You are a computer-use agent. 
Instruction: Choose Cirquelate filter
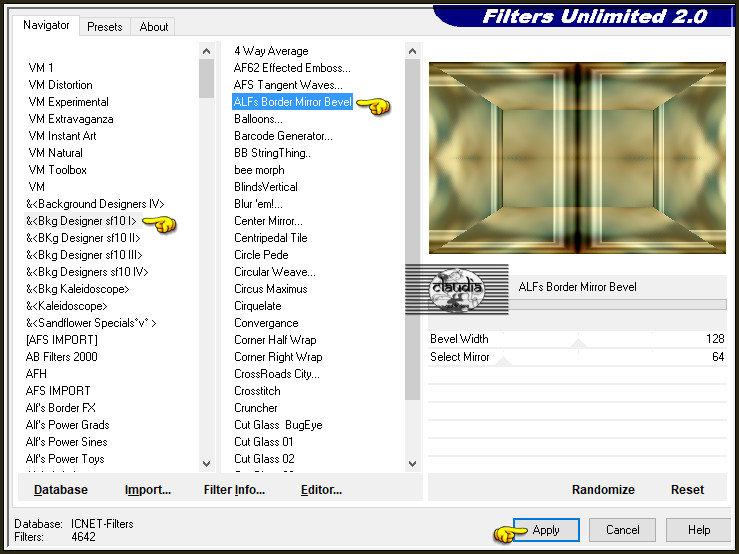[x=258, y=306]
